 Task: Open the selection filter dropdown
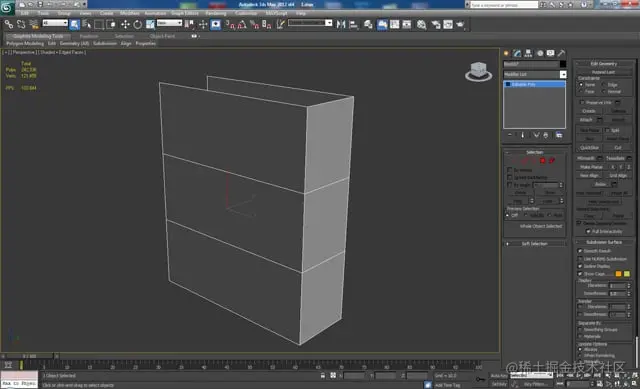point(55,23)
